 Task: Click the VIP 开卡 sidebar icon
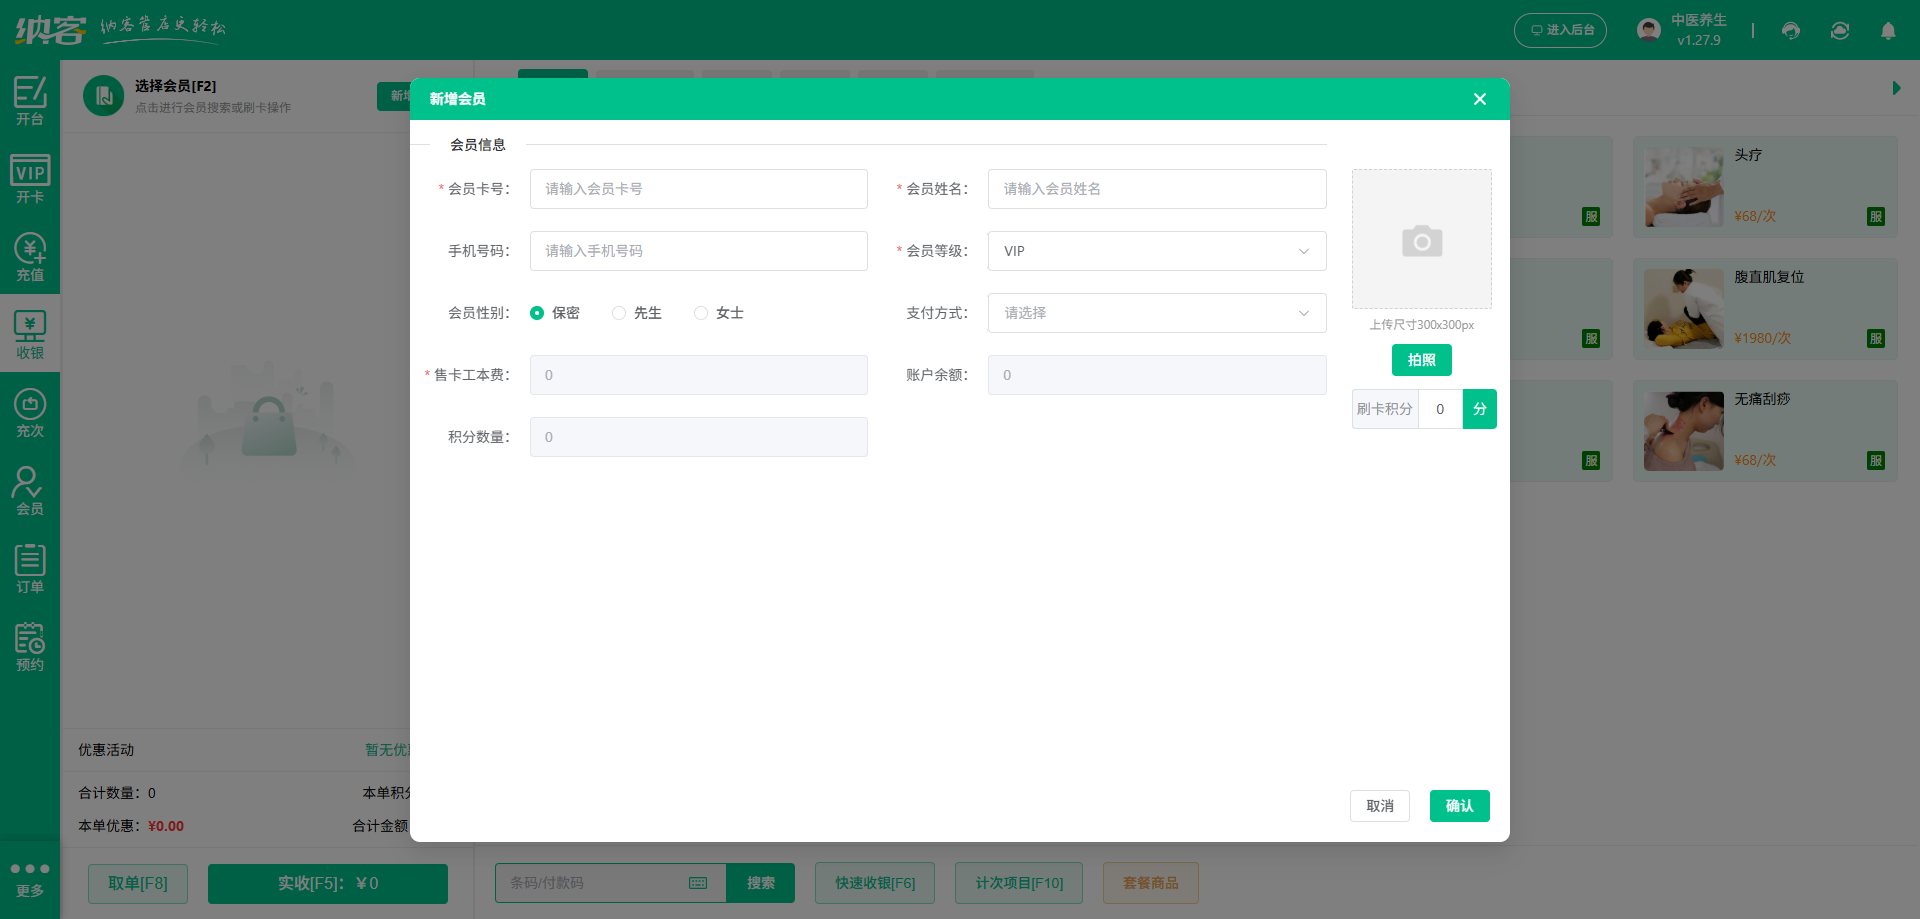tap(30, 178)
